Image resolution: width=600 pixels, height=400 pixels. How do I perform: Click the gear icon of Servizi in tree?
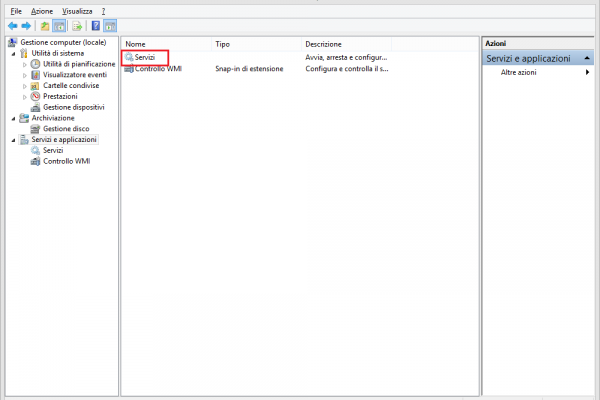35,150
